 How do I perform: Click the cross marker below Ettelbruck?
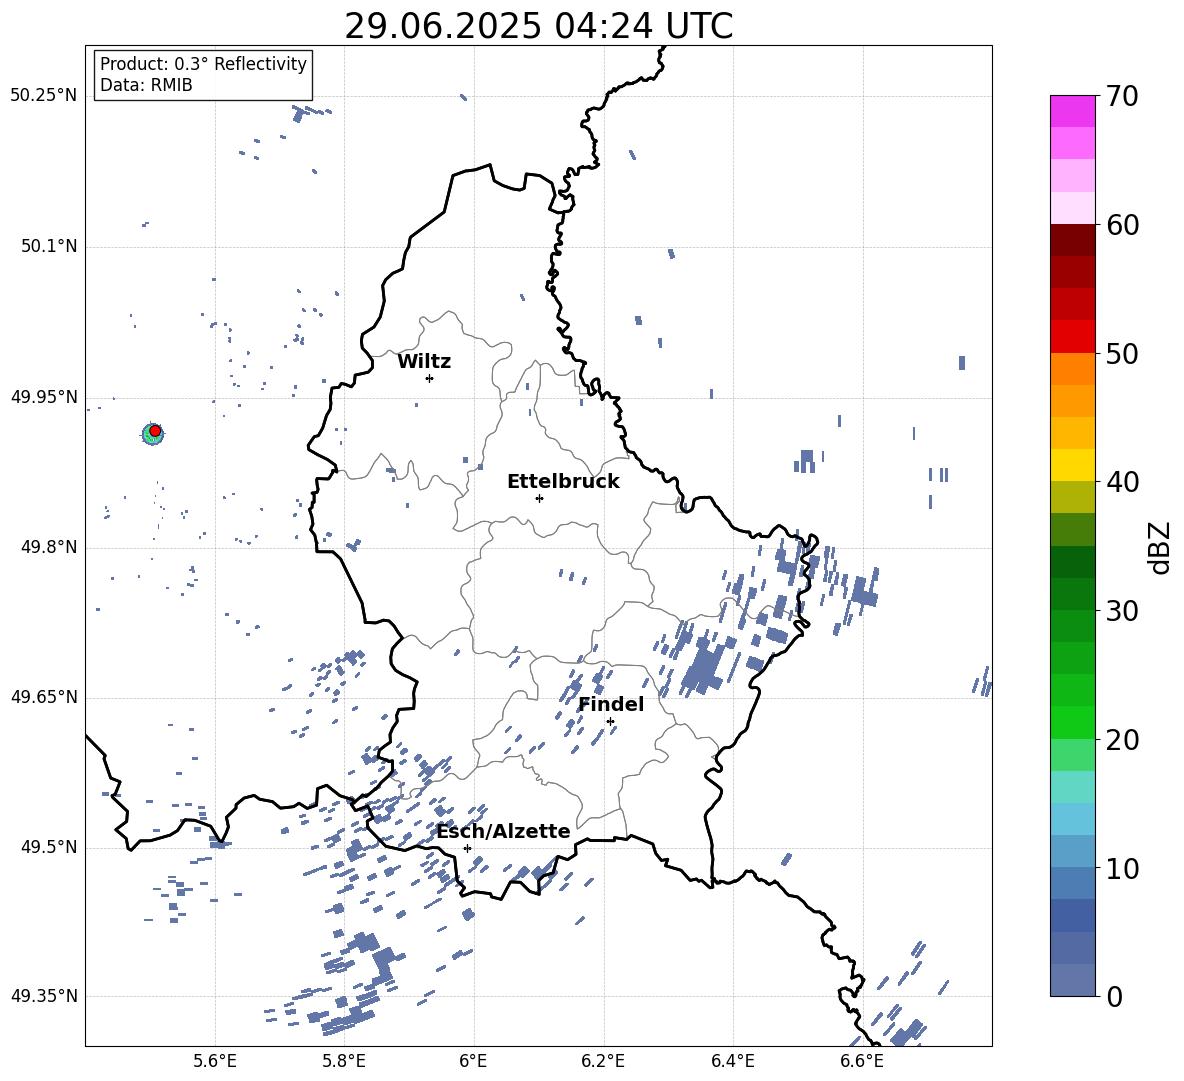[539, 498]
